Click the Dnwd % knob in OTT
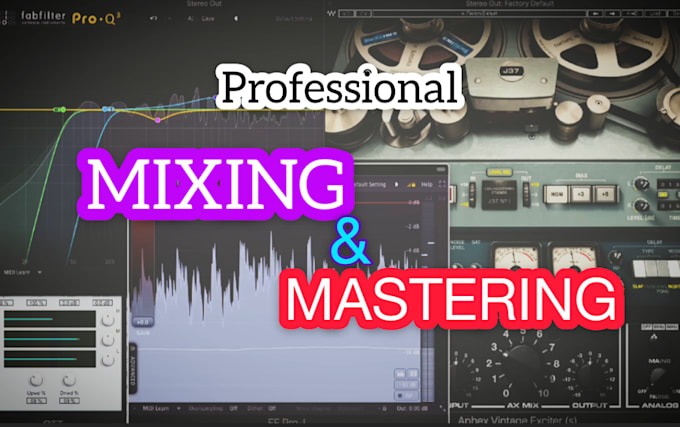Viewport: 680px width, 427px height. click(69, 381)
